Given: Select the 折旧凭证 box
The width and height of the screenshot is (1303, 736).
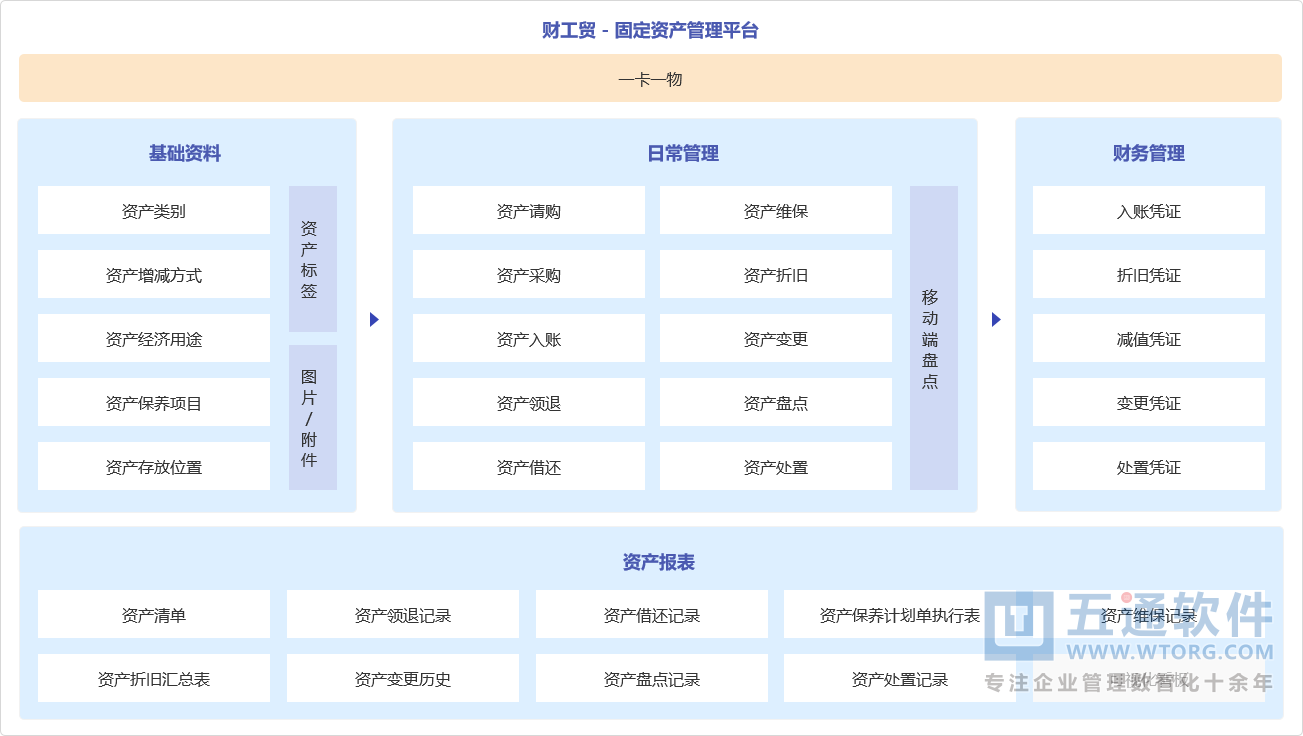Looking at the screenshot, I should 1149,275.
